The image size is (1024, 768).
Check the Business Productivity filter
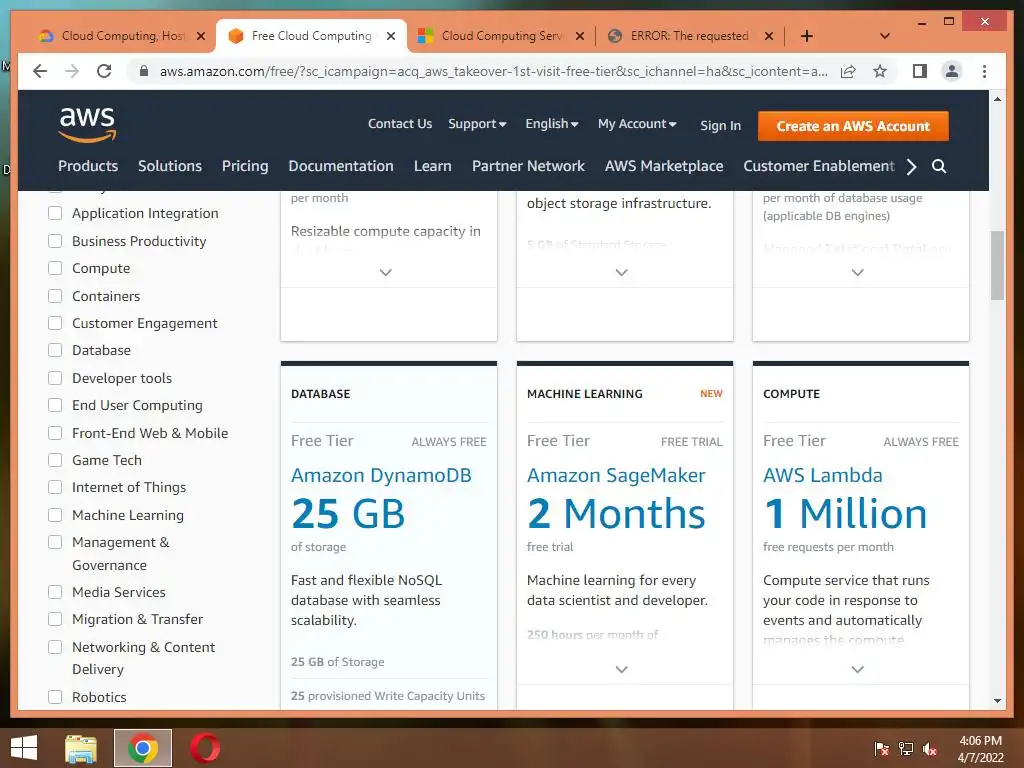[56, 241]
